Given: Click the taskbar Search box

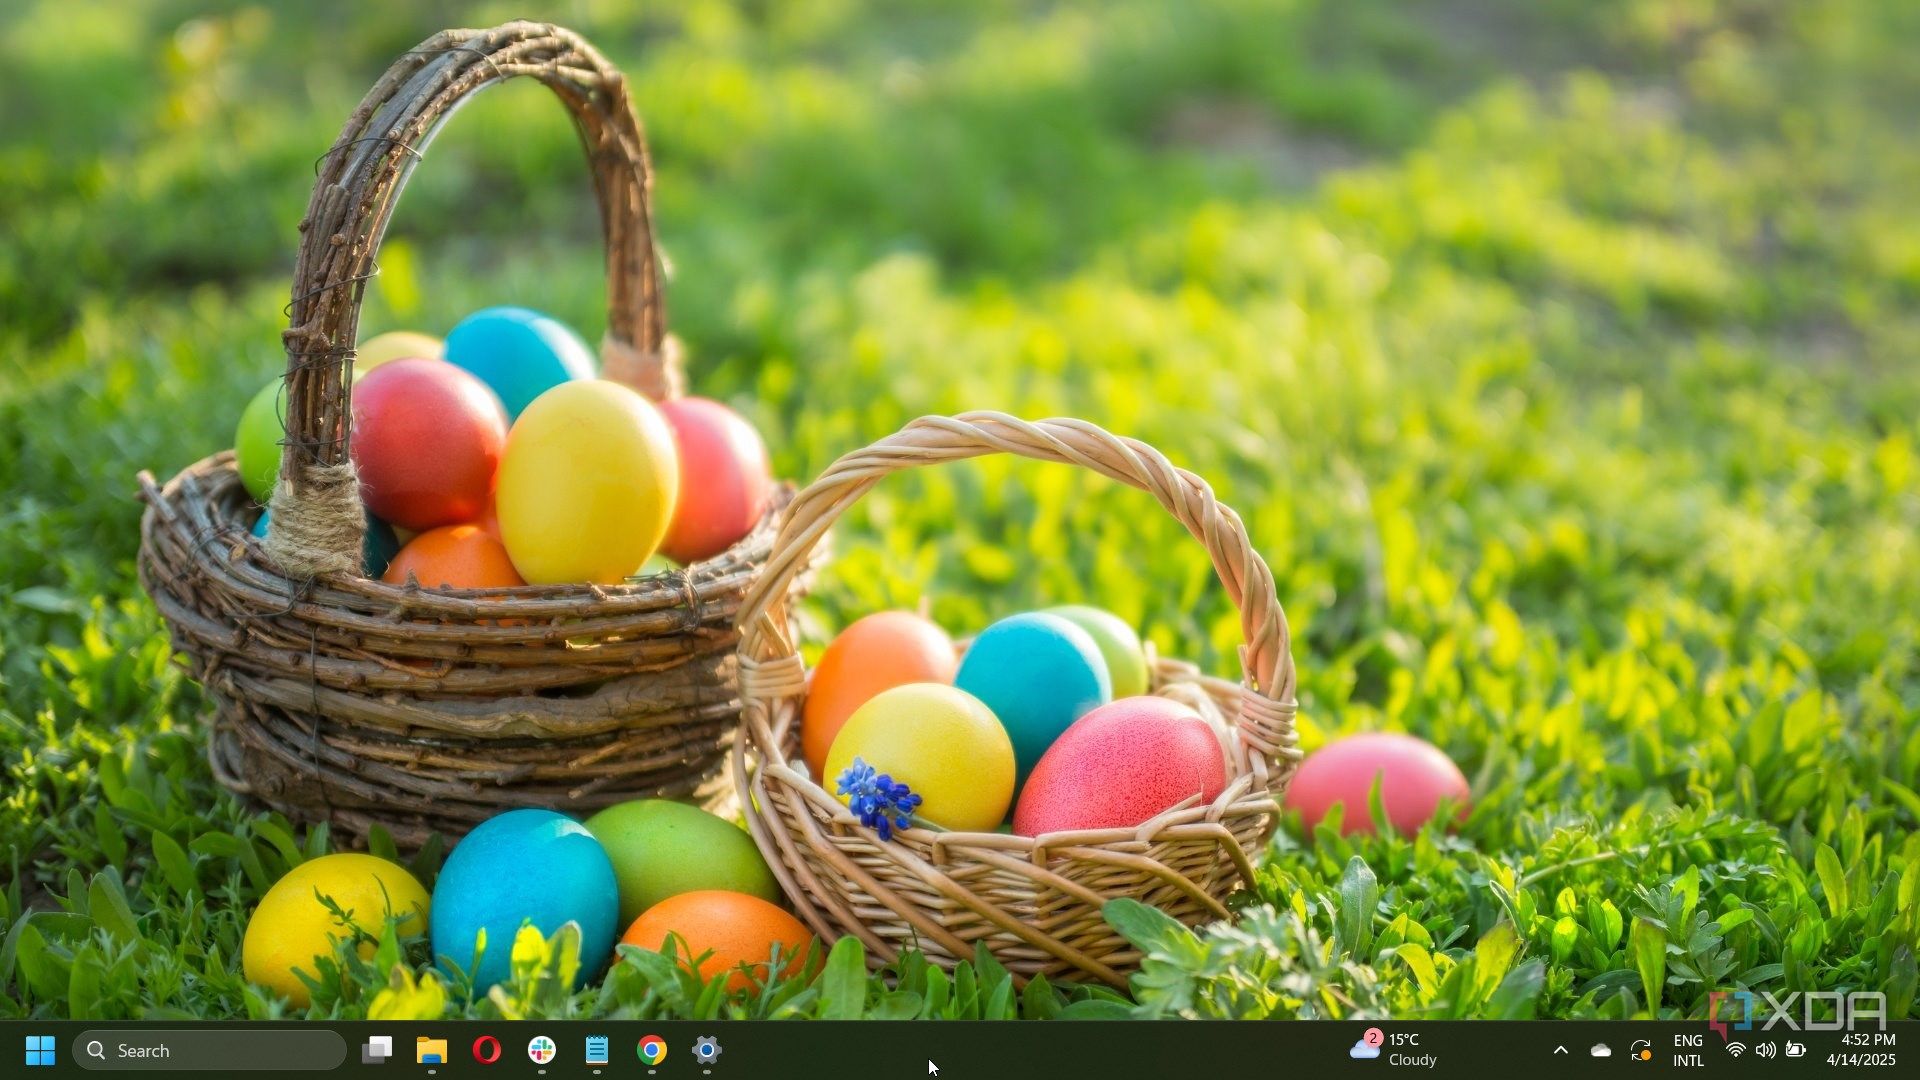Looking at the screenshot, I should point(210,1050).
